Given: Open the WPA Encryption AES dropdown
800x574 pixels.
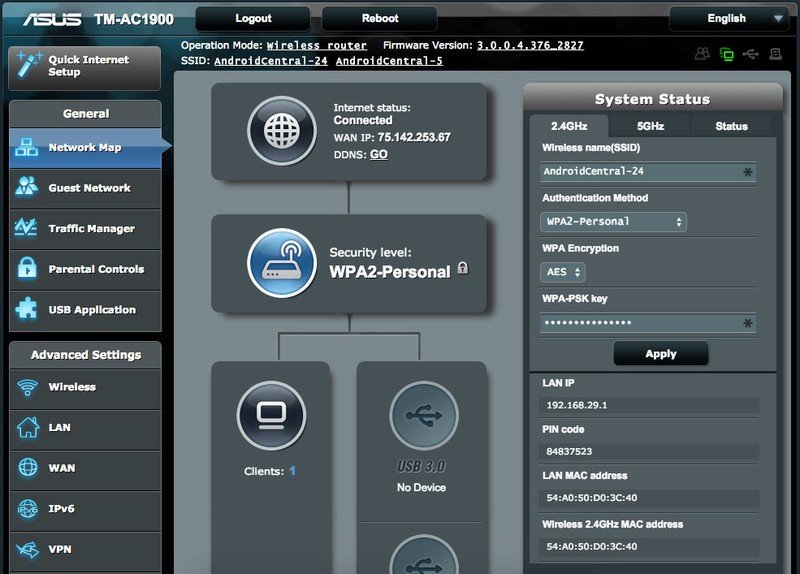Looking at the screenshot, I should [563, 272].
